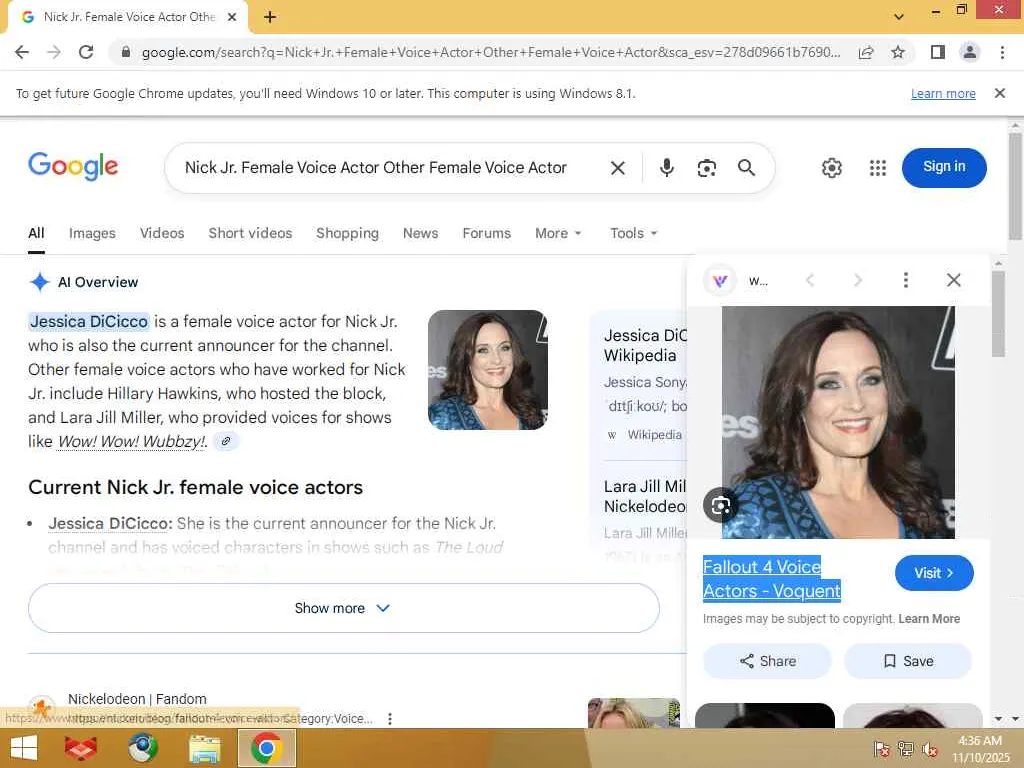Open Fandom result options menu
Screen dimensions: 1024x768
pyautogui.click(x=390, y=718)
